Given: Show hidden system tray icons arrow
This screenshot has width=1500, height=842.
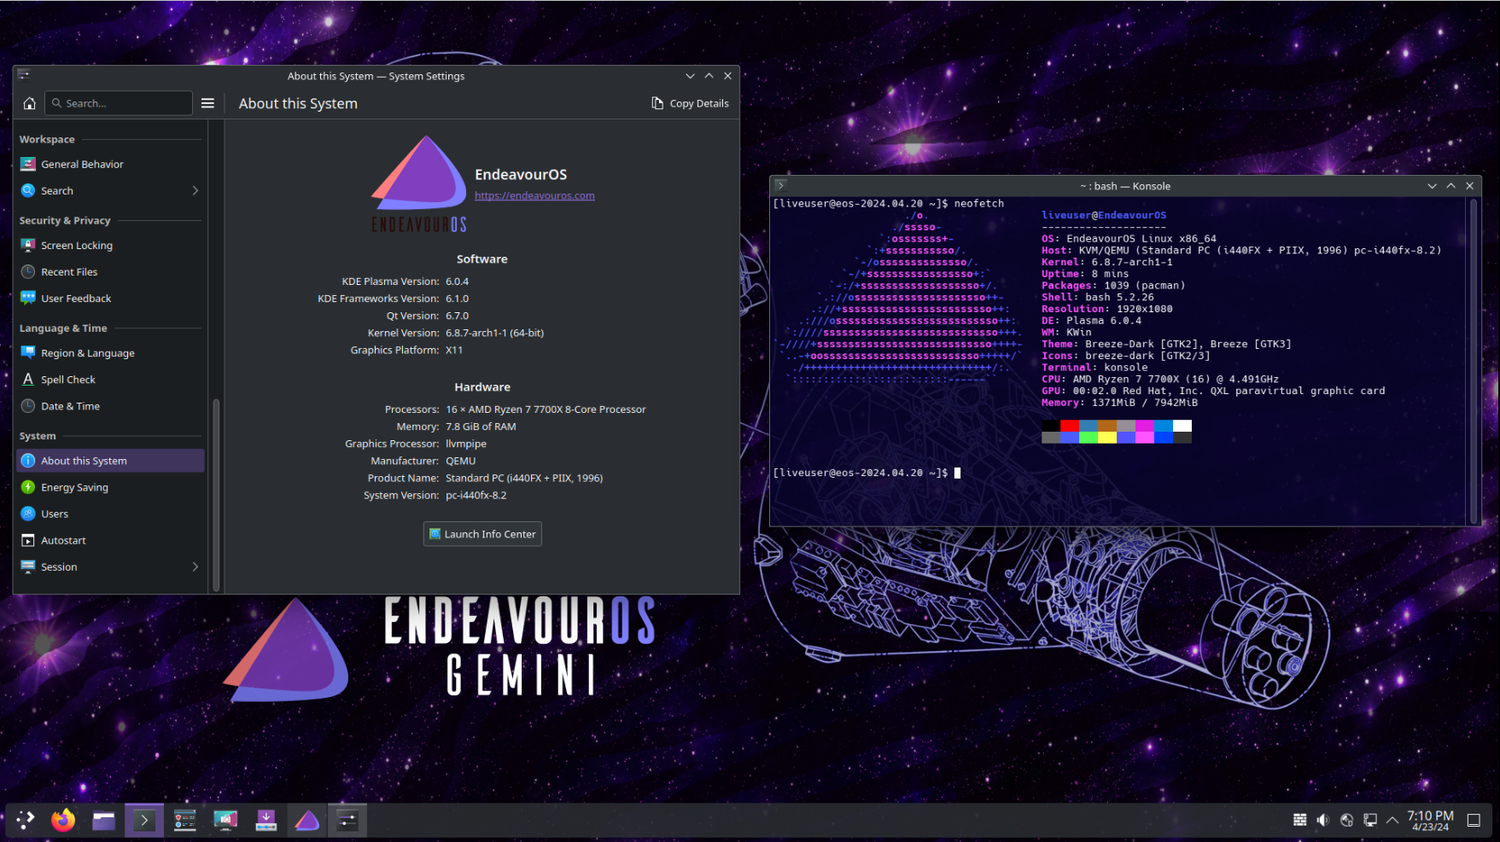Looking at the screenshot, I should coord(1392,820).
